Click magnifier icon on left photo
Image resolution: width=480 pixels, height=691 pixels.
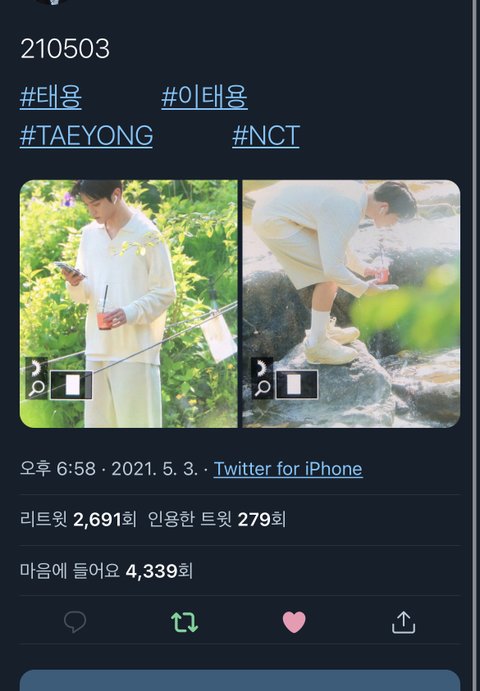click(x=37, y=388)
